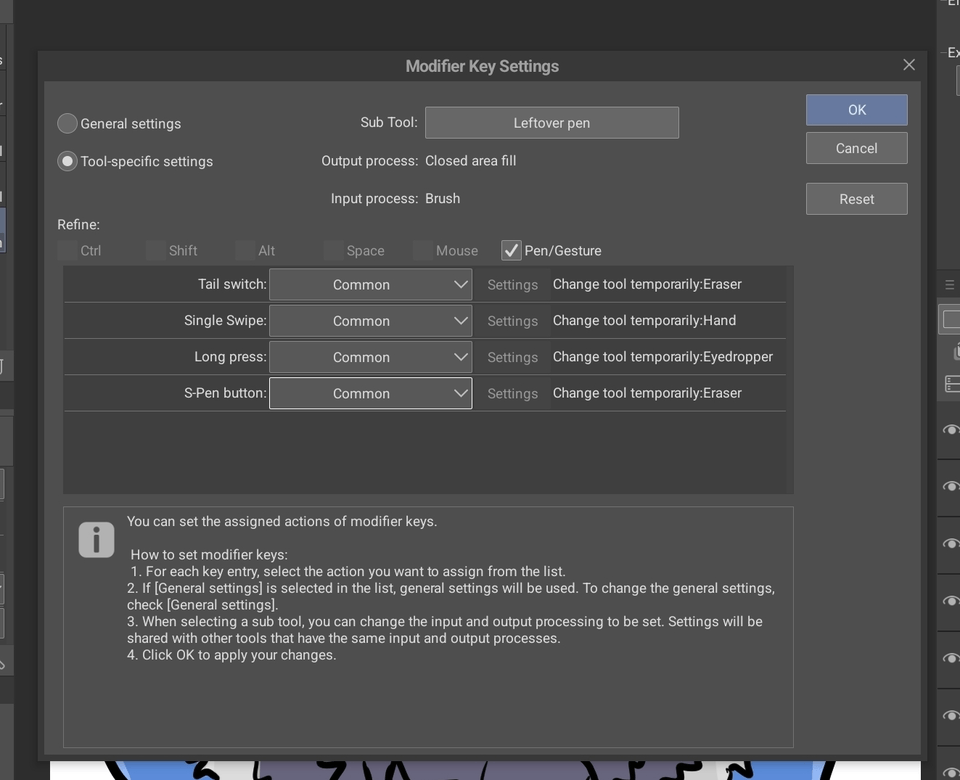Screen dimensions: 960x780
Task: Expand the Single Swipe dropdown list
Action: click(x=371, y=320)
